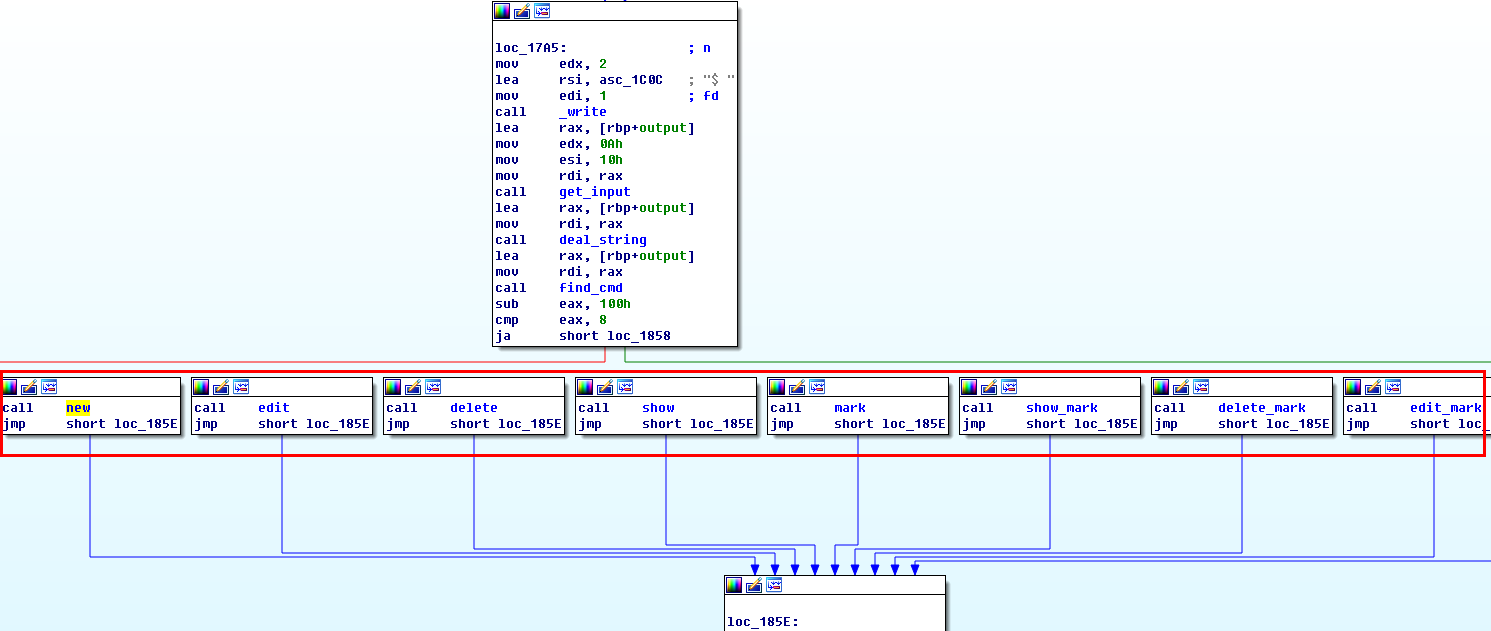
Task: Click the graph group icon of 'call show' block
Action: [x=625, y=387]
